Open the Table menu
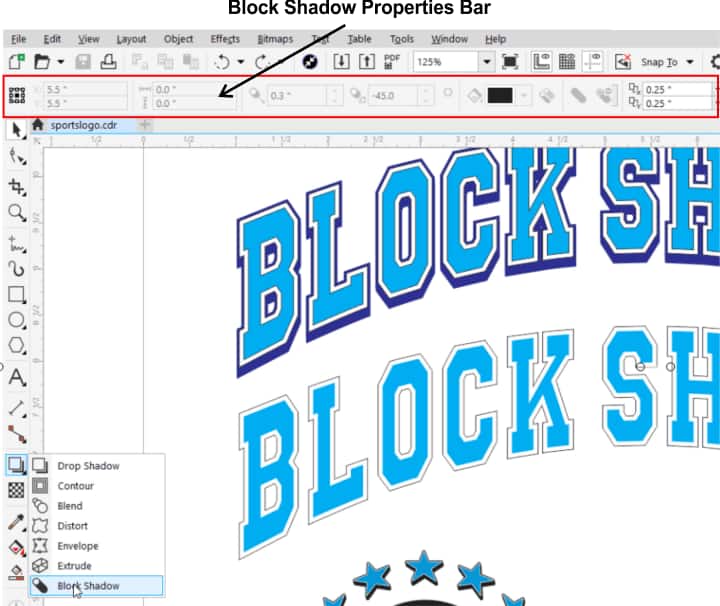The image size is (720, 606). (x=359, y=39)
